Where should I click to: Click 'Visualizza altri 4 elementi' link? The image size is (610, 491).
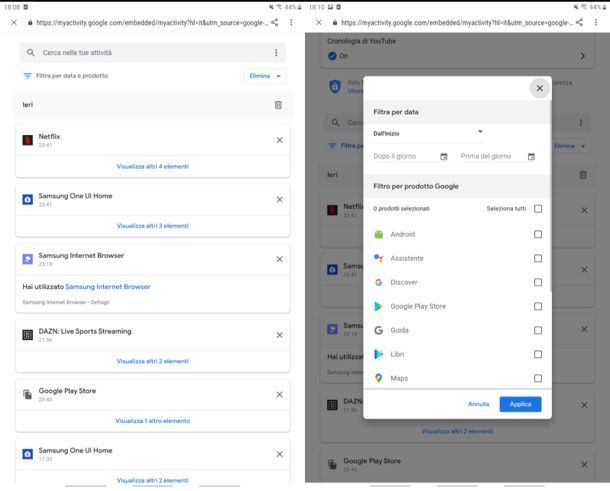tap(153, 167)
